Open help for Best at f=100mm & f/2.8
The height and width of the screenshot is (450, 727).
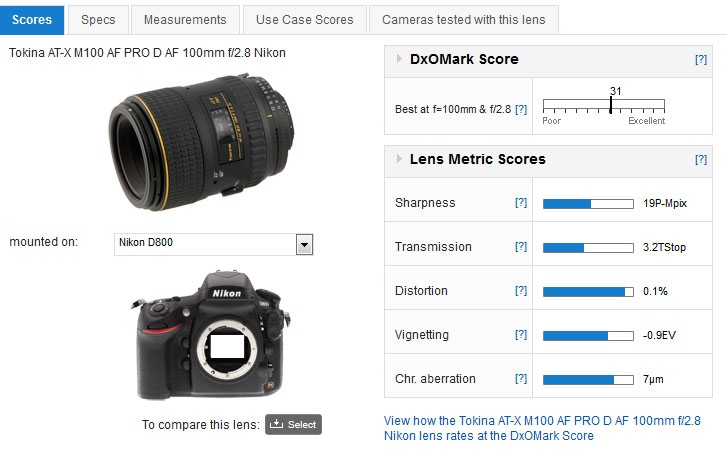click(521, 109)
